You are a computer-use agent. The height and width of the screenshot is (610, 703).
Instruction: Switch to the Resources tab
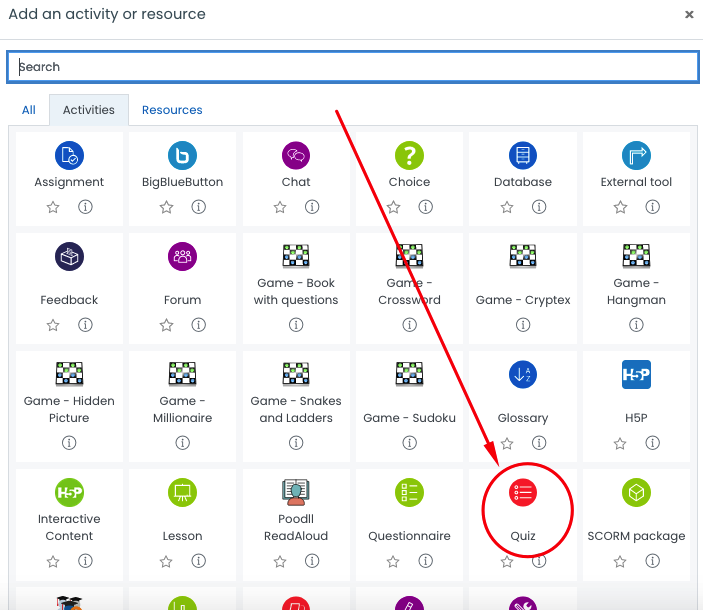tap(172, 110)
